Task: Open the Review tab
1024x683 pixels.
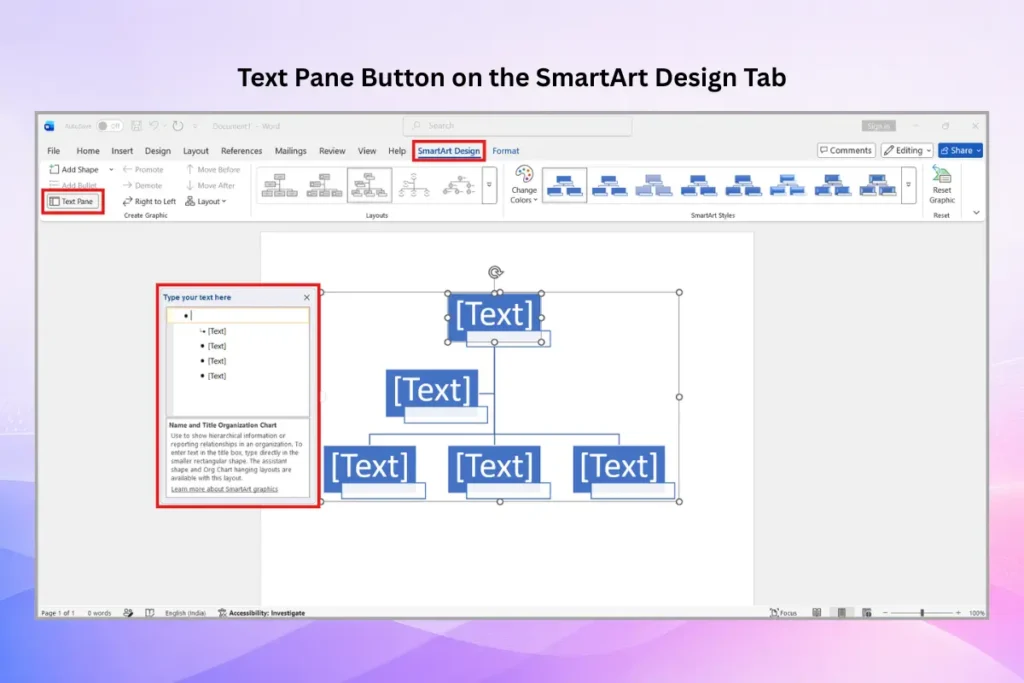Action: point(332,151)
